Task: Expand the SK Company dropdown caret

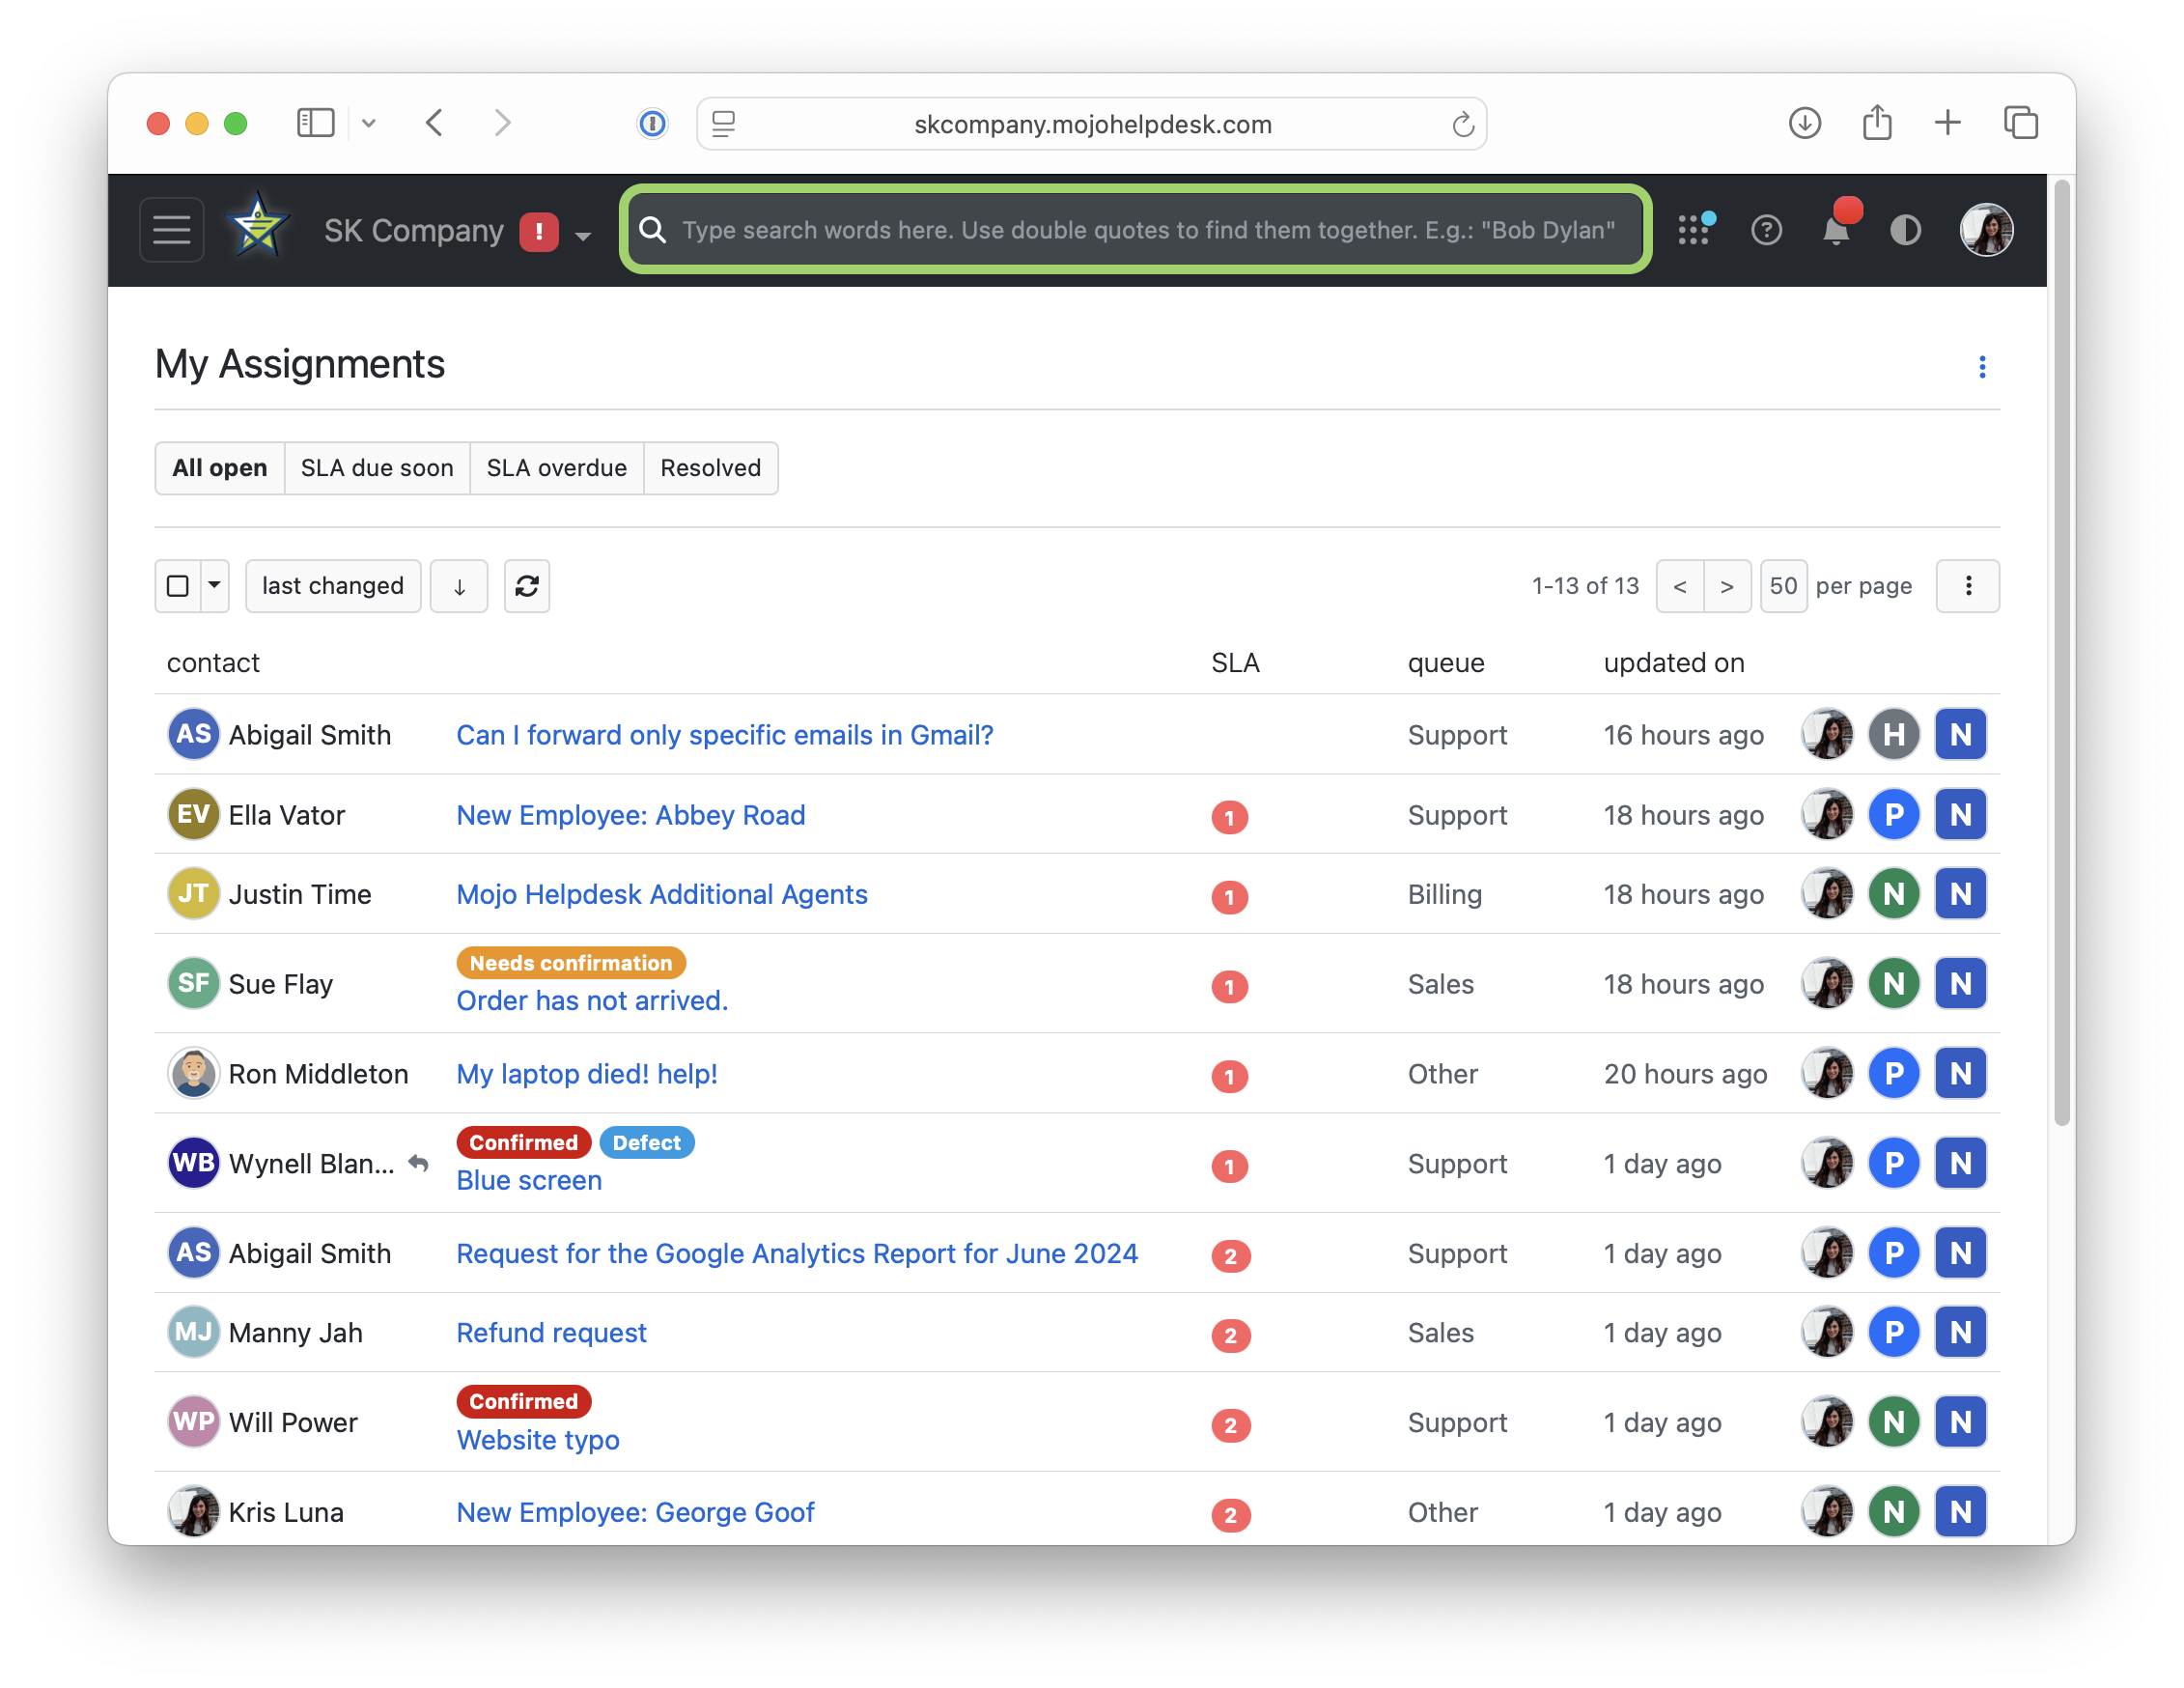Action: coord(583,236)
